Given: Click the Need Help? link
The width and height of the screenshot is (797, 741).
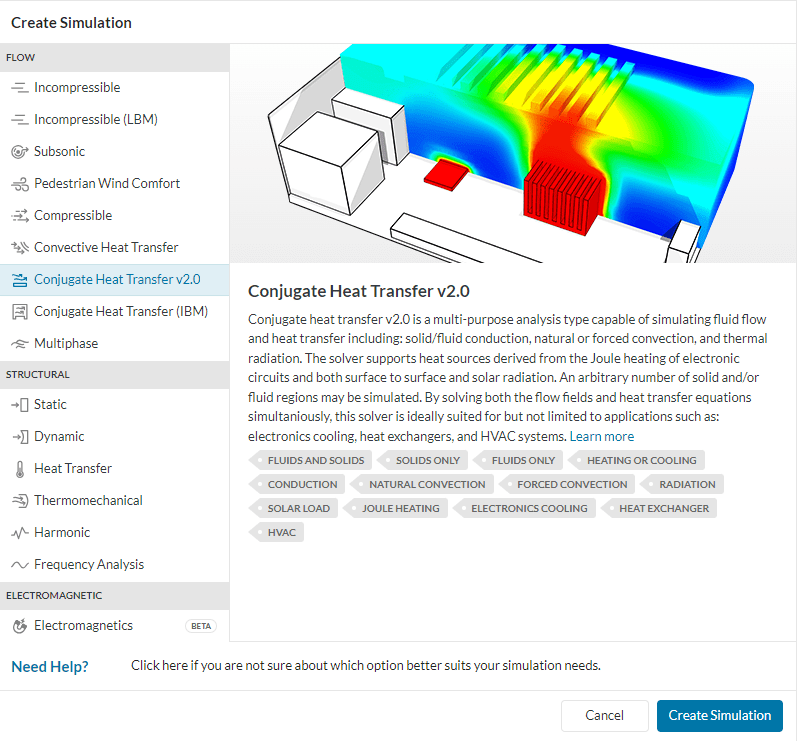Looking at the screenshot, I should [x=50, y=667].
